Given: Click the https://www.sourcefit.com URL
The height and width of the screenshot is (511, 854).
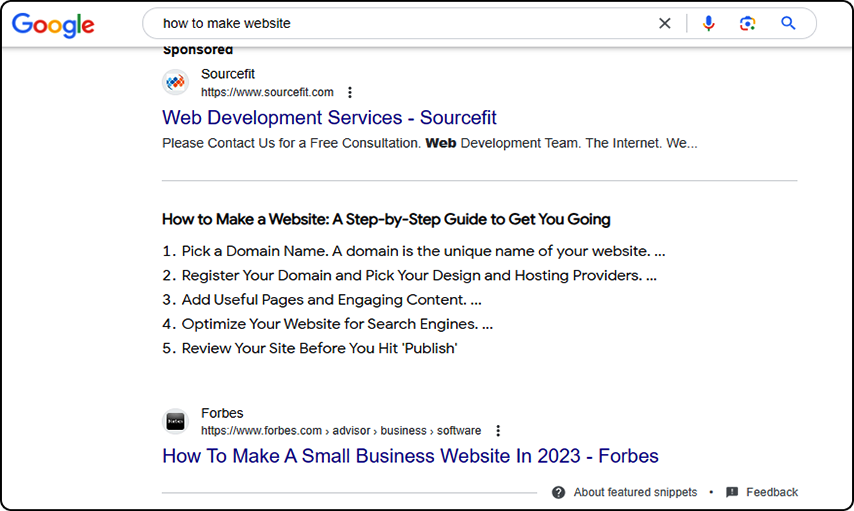Looking at the screenshot, I should pyautogui.click(x=267, y=92).
